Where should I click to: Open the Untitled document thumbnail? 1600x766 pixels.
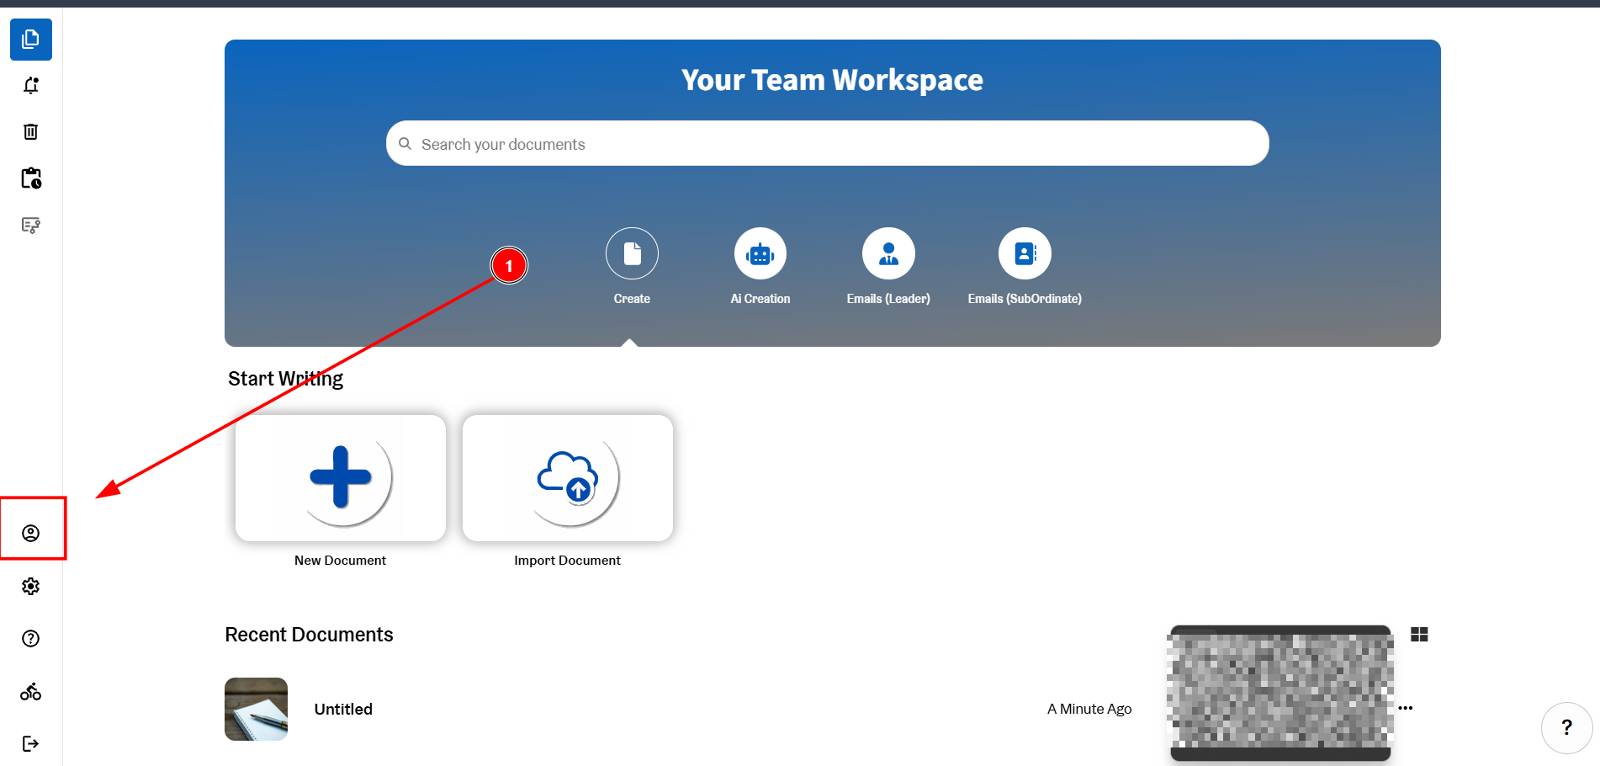pos(256,709)
